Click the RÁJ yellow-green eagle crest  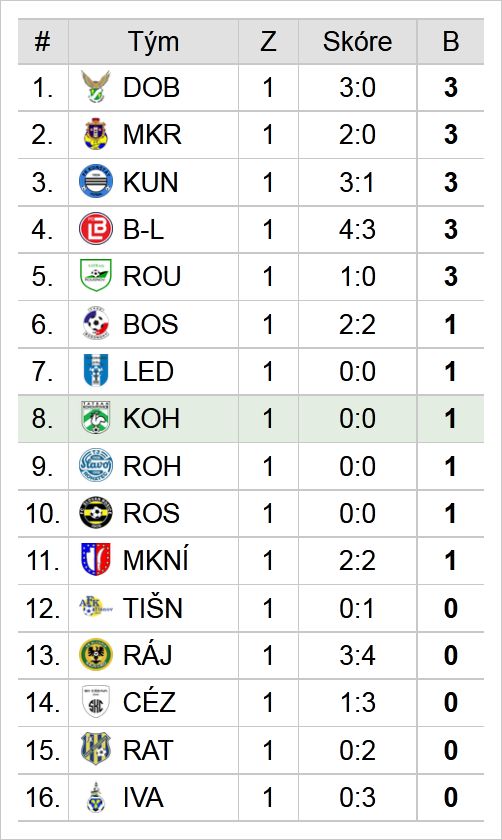pyautogui.click(x=96, y=655)
